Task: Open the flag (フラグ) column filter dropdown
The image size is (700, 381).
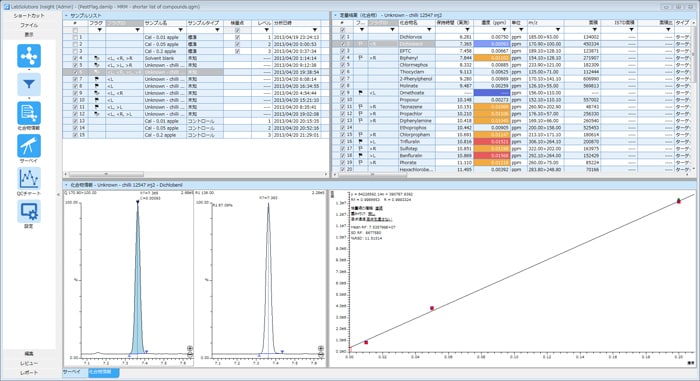Action: pyautogui.click(x=100, y=30)
